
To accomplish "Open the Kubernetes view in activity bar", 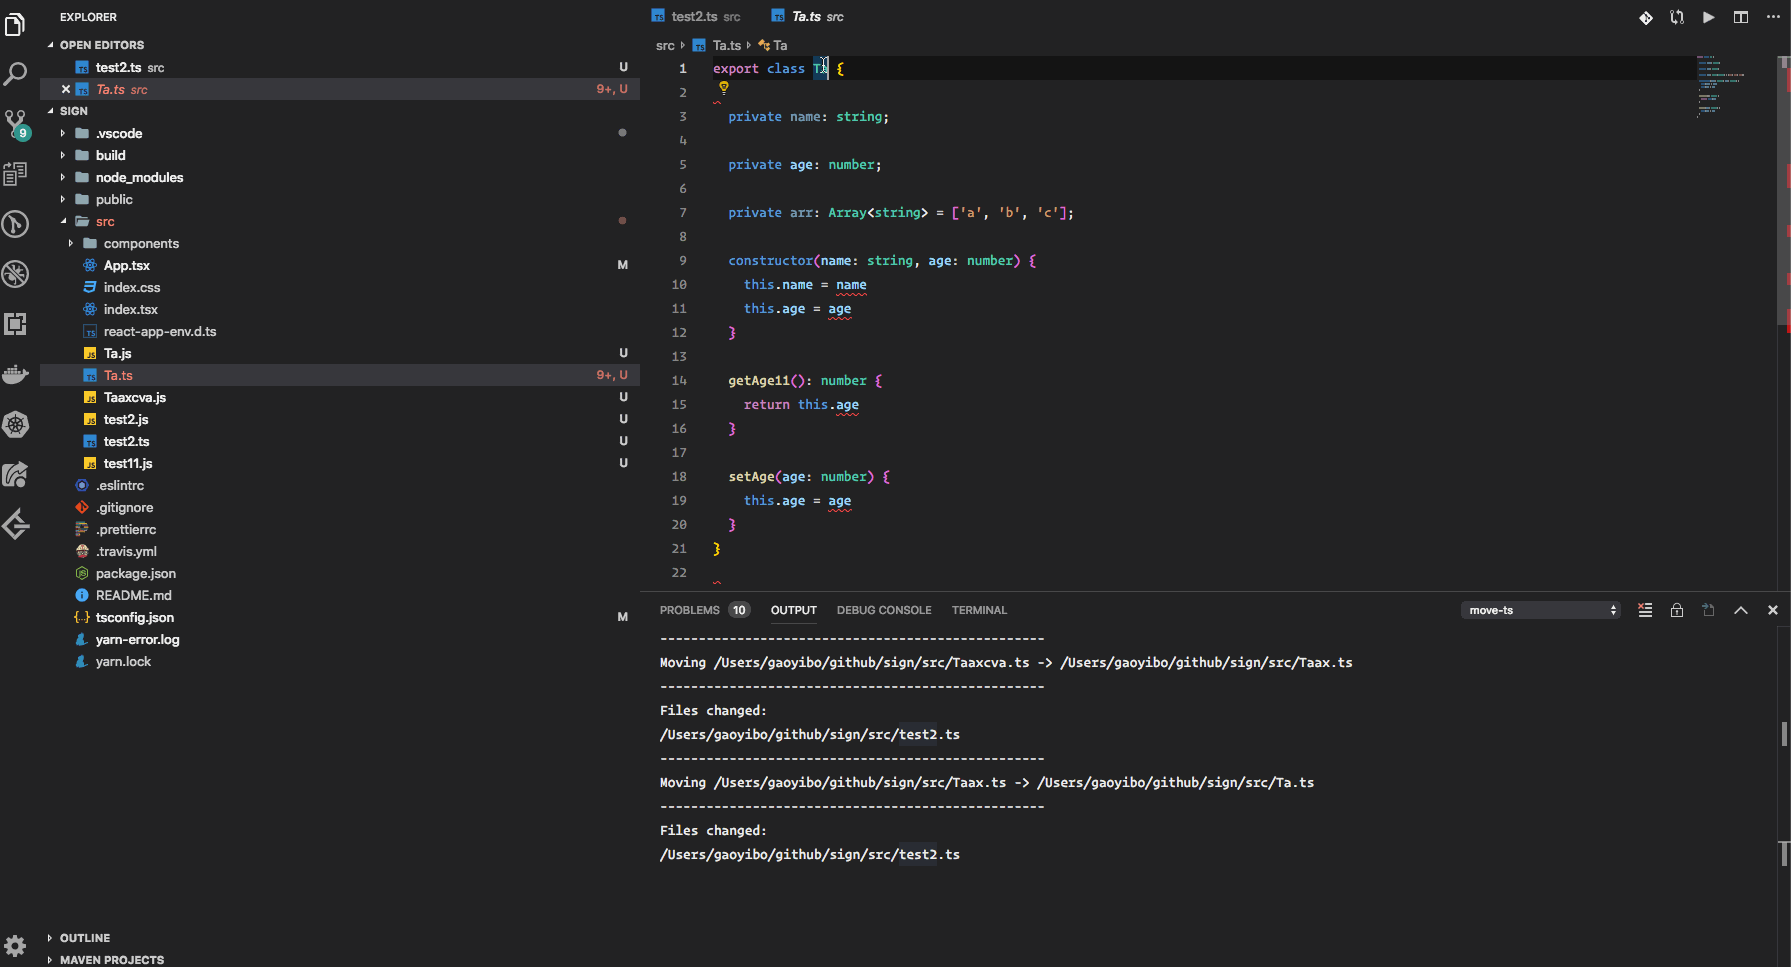I will click(x=16, y=424).
